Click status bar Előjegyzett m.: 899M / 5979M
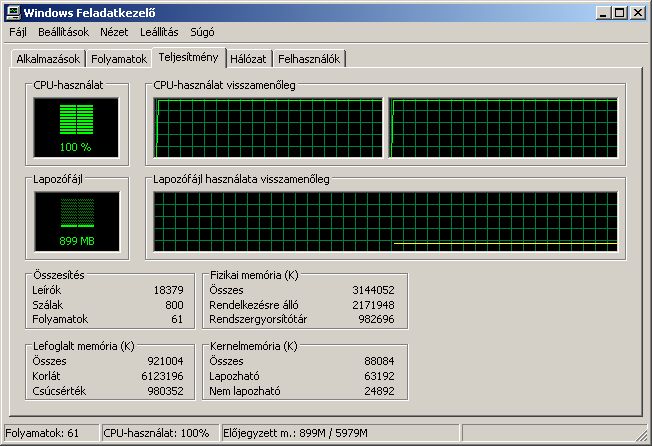 click(341, 433)
